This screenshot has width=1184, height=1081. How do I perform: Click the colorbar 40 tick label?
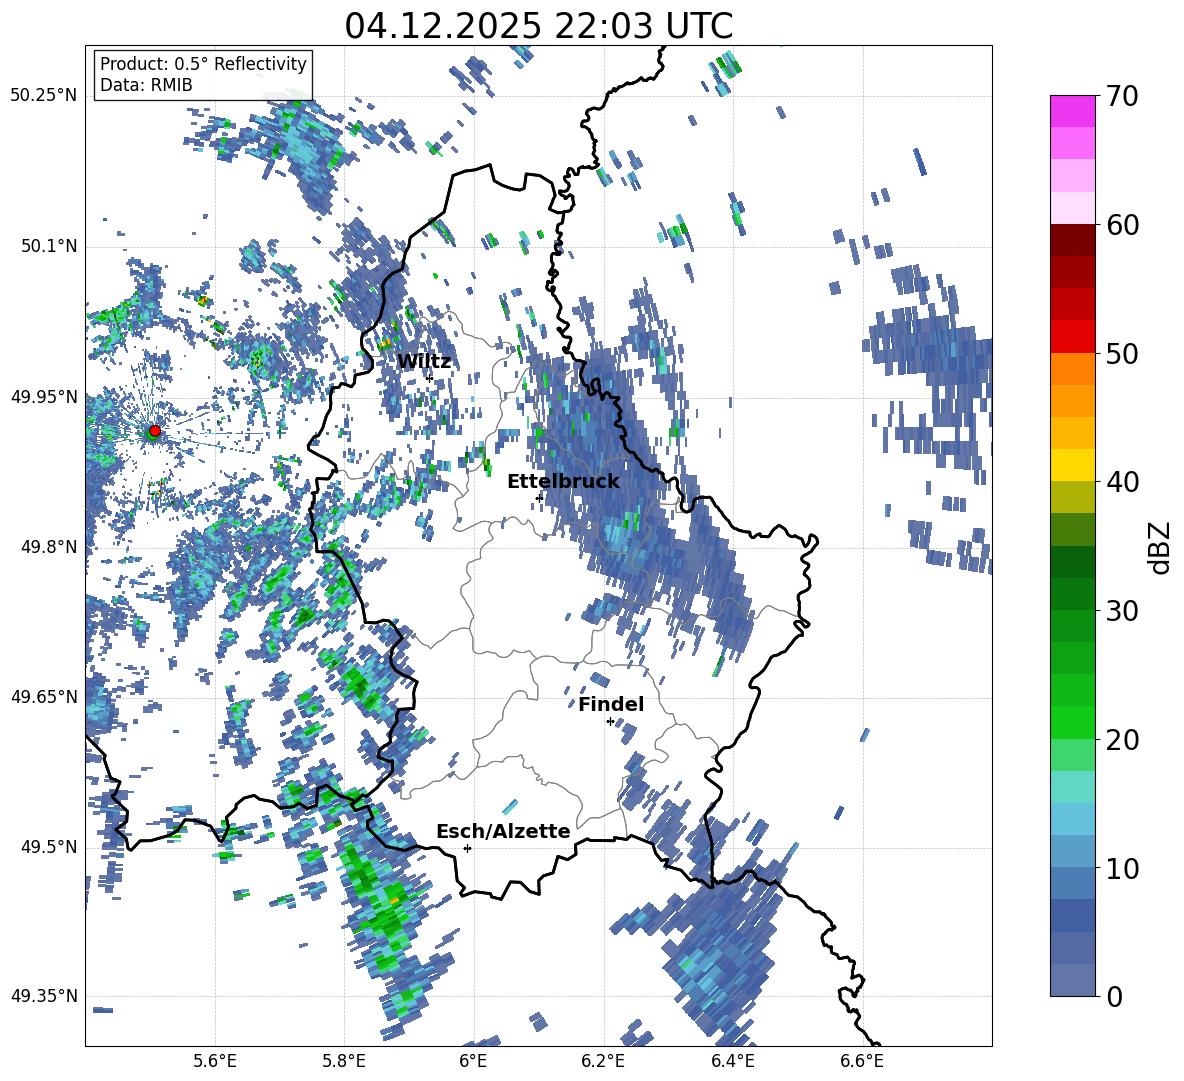1122,482
